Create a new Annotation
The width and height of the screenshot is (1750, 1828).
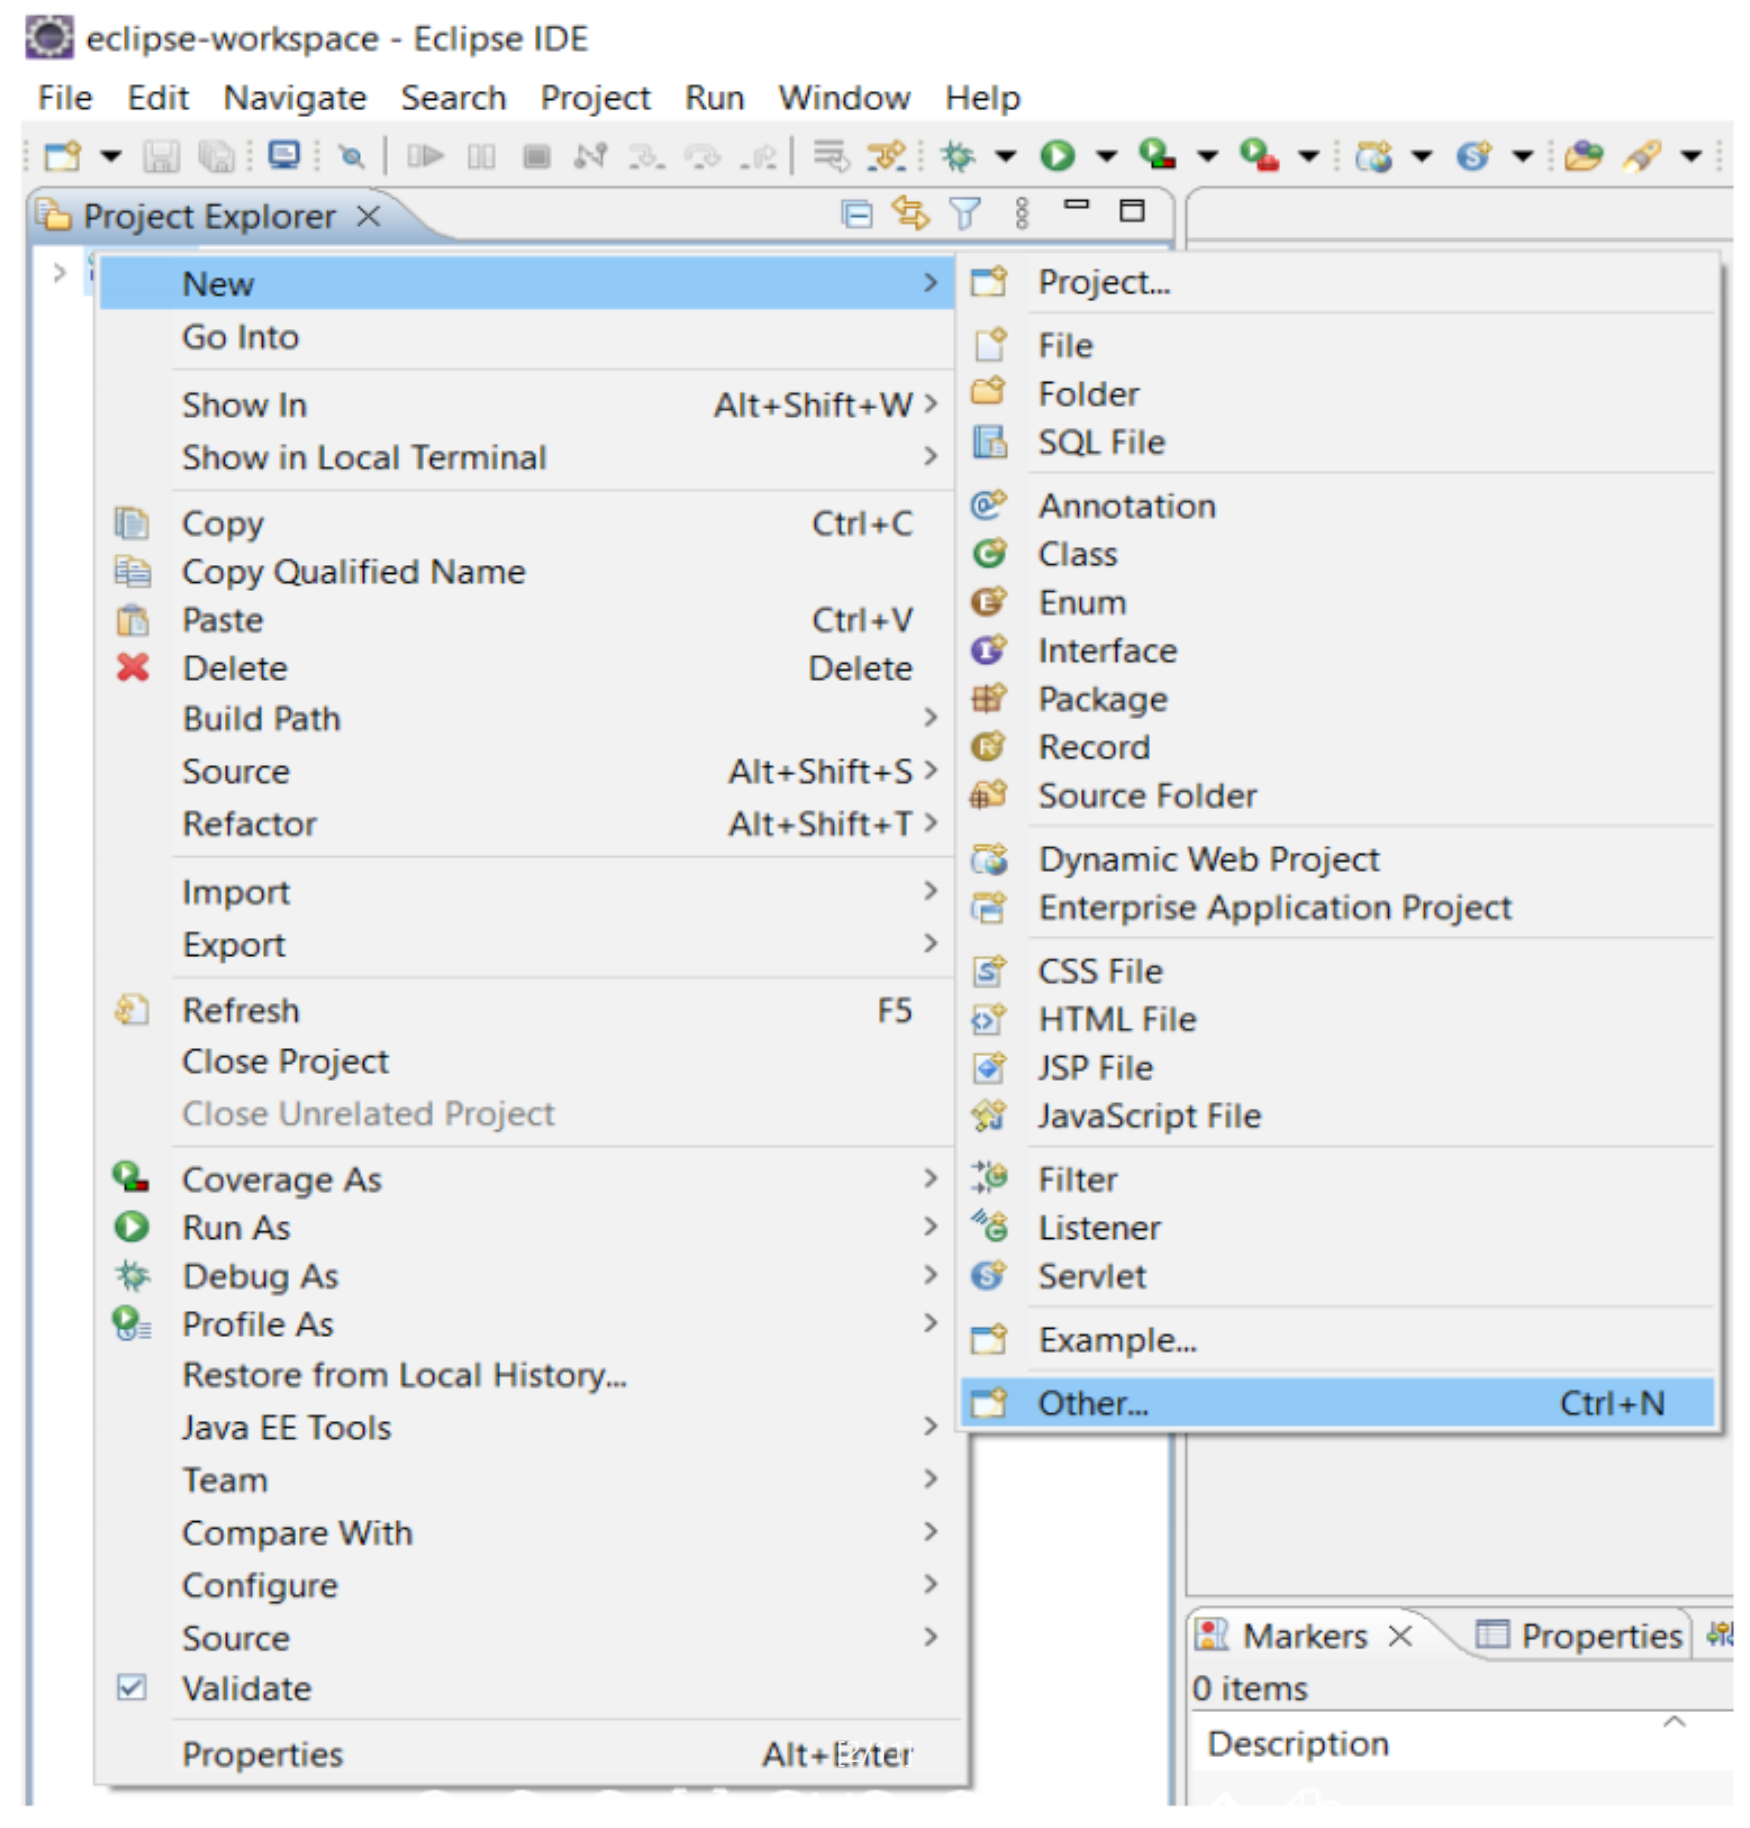[x=1339, y=506]
